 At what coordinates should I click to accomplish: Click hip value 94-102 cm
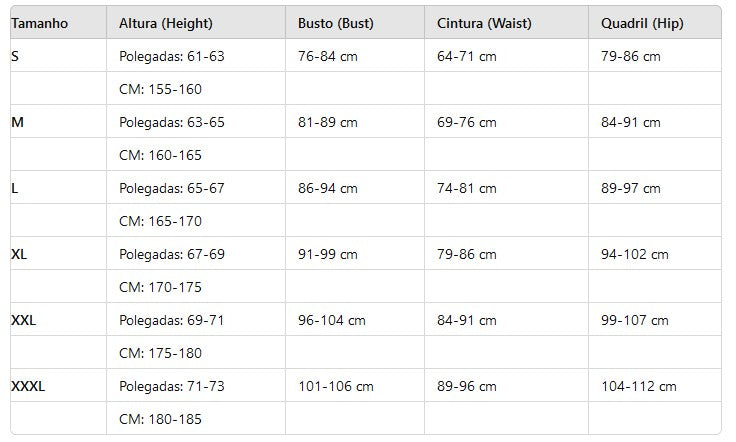[x=635, y=254]
